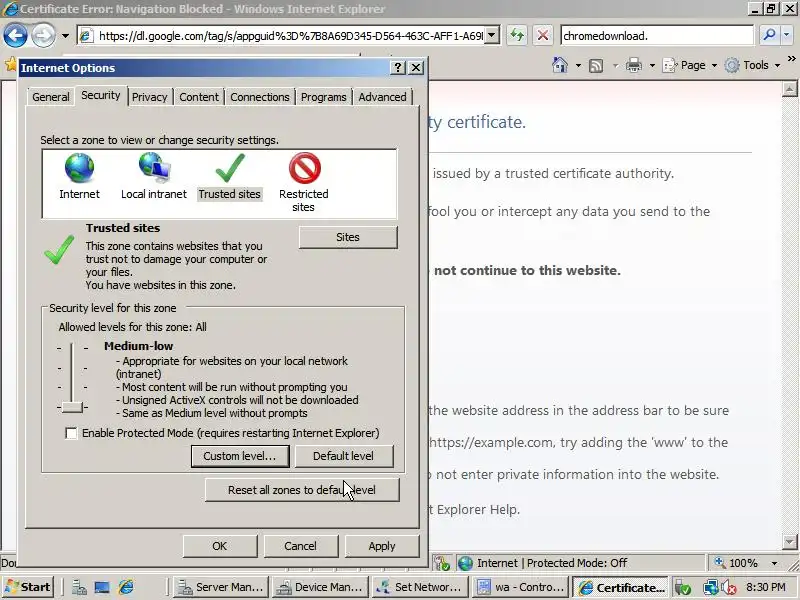Viewport: 800px width, 600px height.
Task: Click the Print toolbar icon
Action: (x=634, y=65)
